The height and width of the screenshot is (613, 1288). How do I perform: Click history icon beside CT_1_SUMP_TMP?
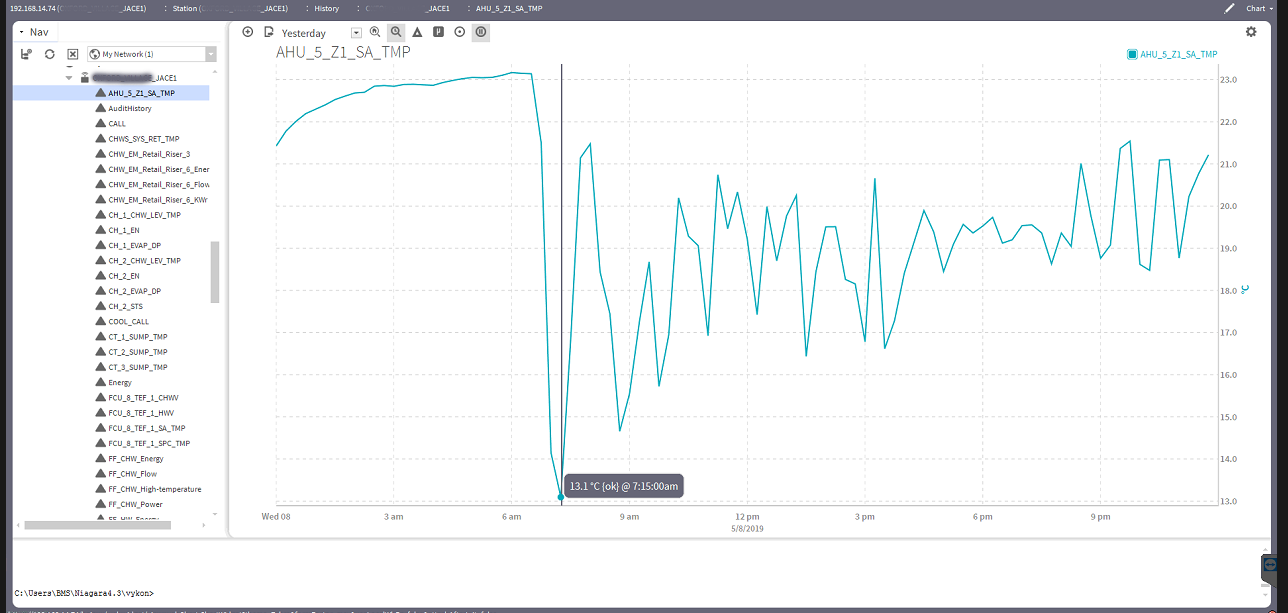click(x=100, y=336)
